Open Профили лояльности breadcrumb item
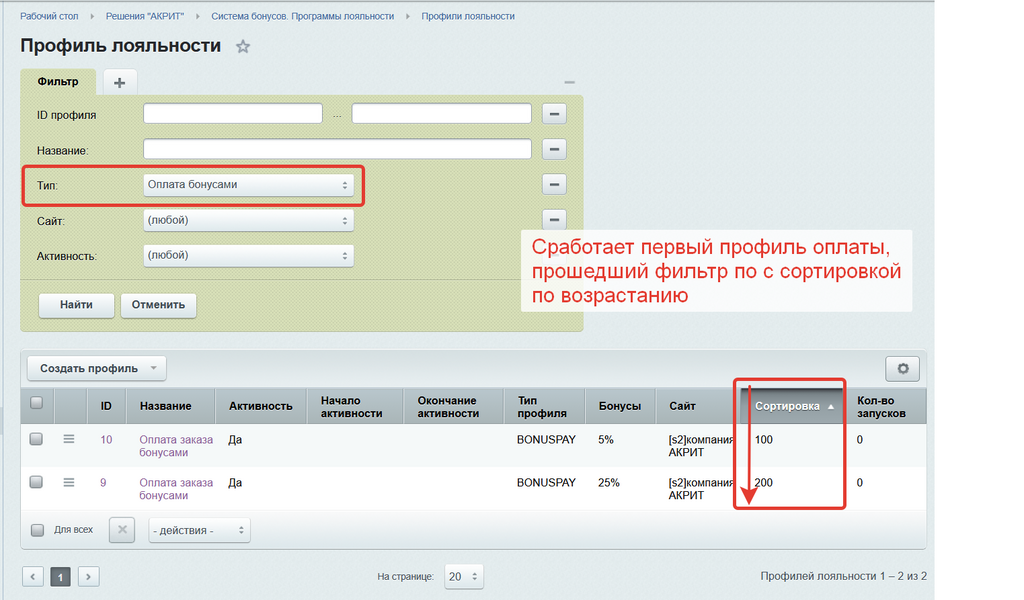 pyautogui.click(x=468, y=17)
